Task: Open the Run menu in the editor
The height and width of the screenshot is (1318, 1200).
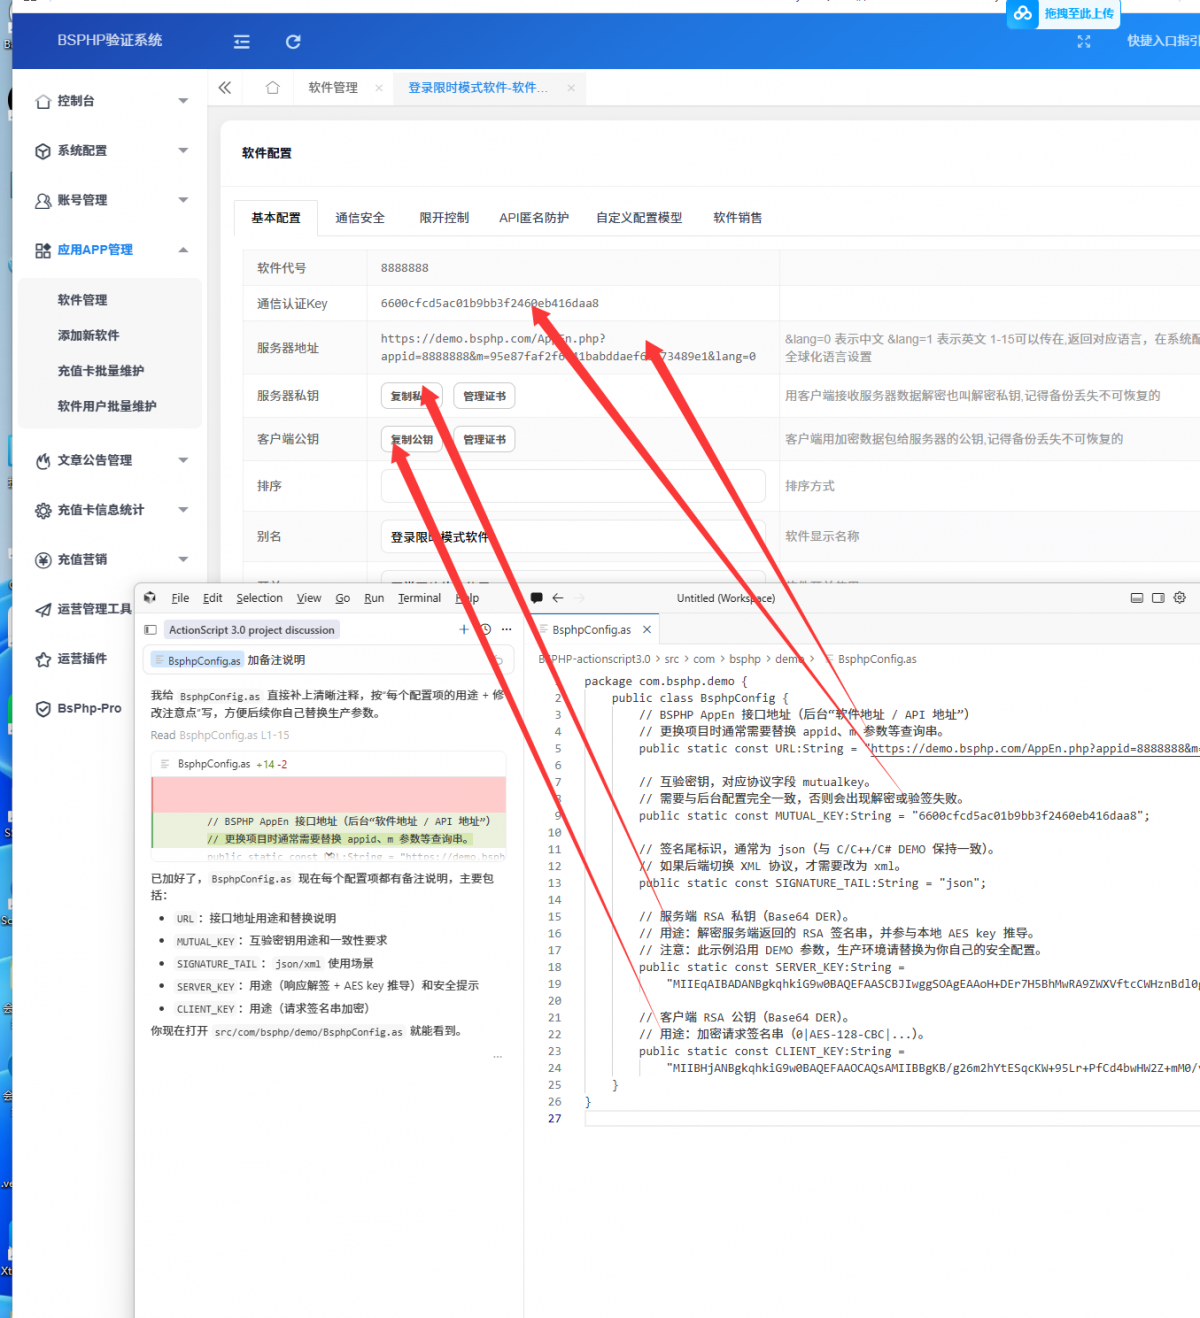Action: point(374,598)
